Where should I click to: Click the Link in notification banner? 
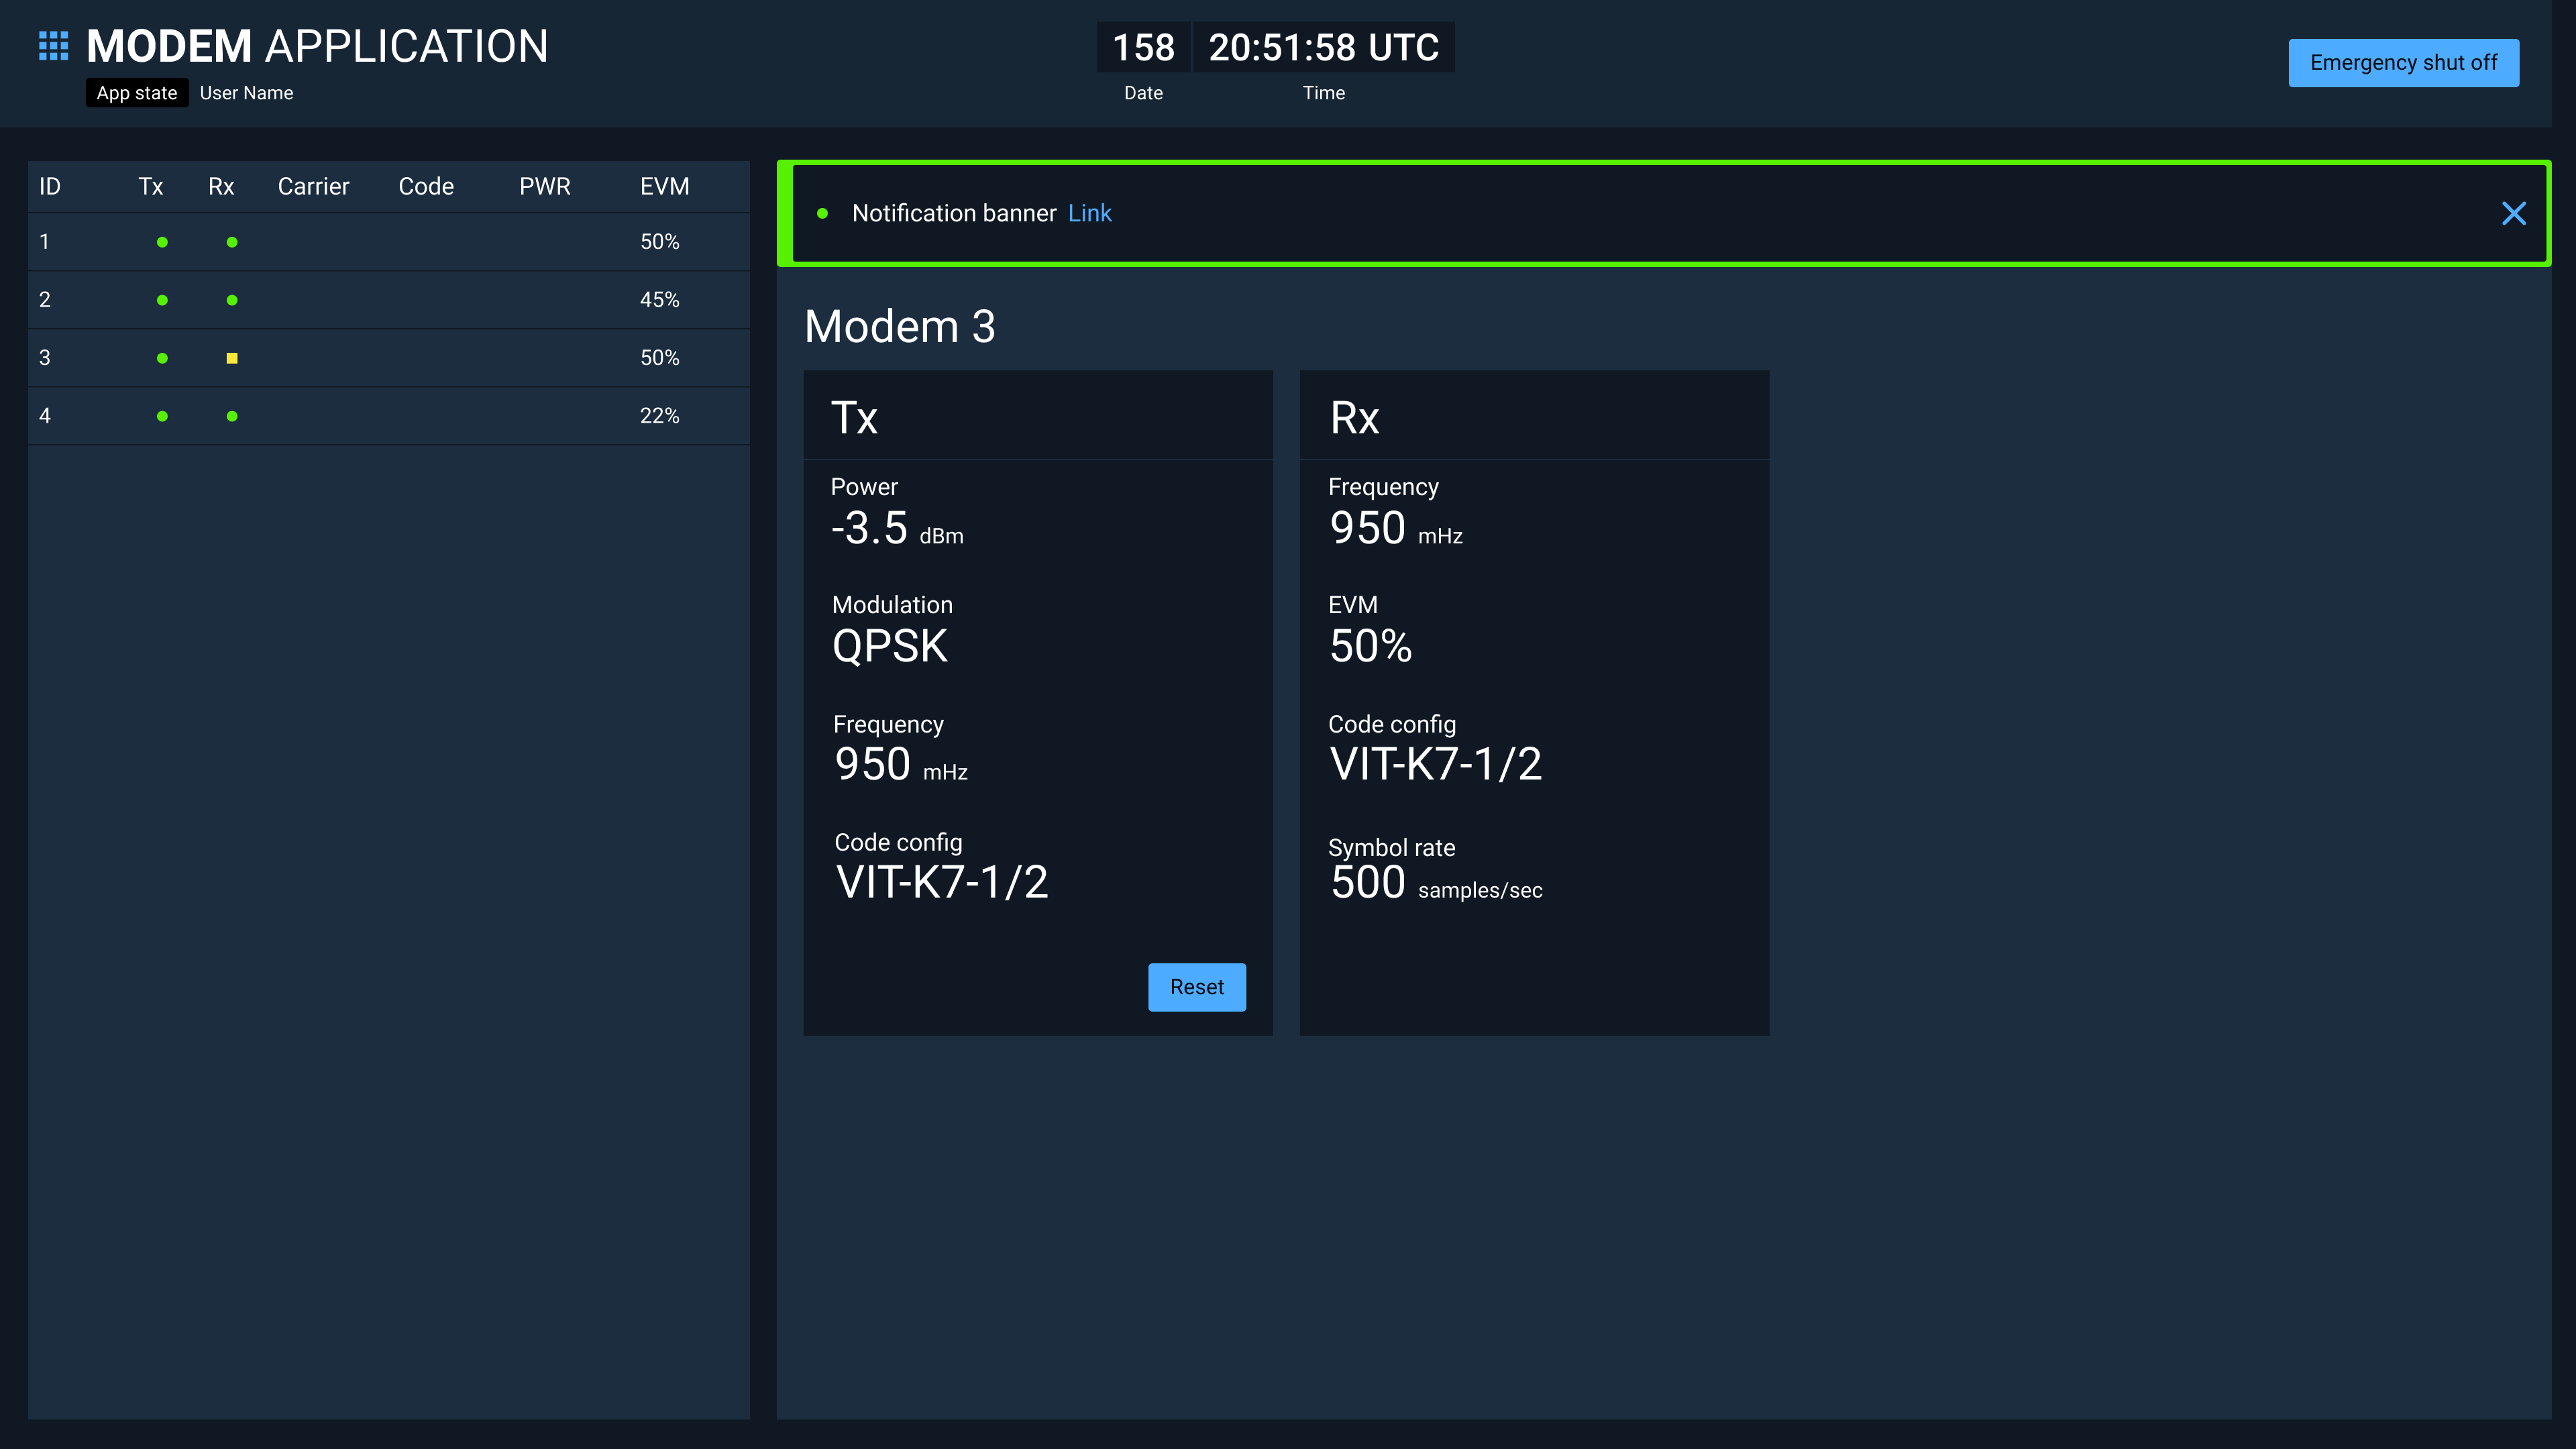pos(1090,212)
